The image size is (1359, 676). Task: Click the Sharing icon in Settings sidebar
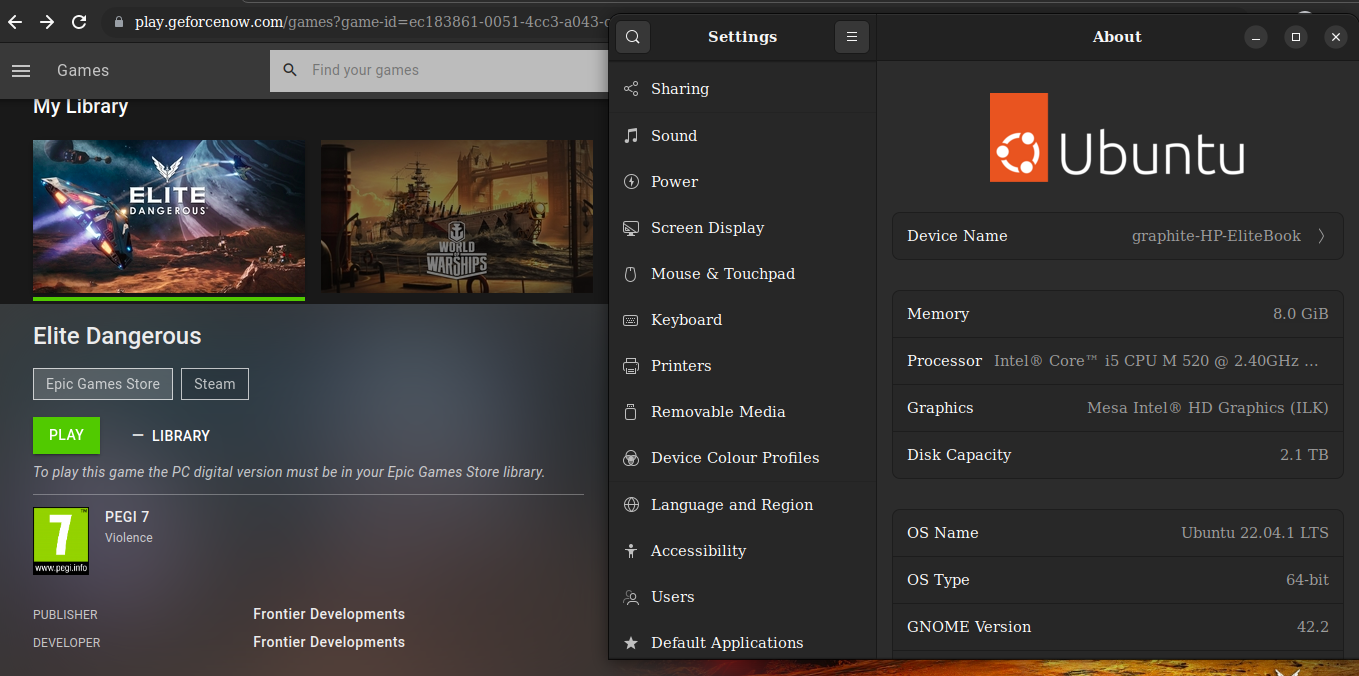coord(631,89)
